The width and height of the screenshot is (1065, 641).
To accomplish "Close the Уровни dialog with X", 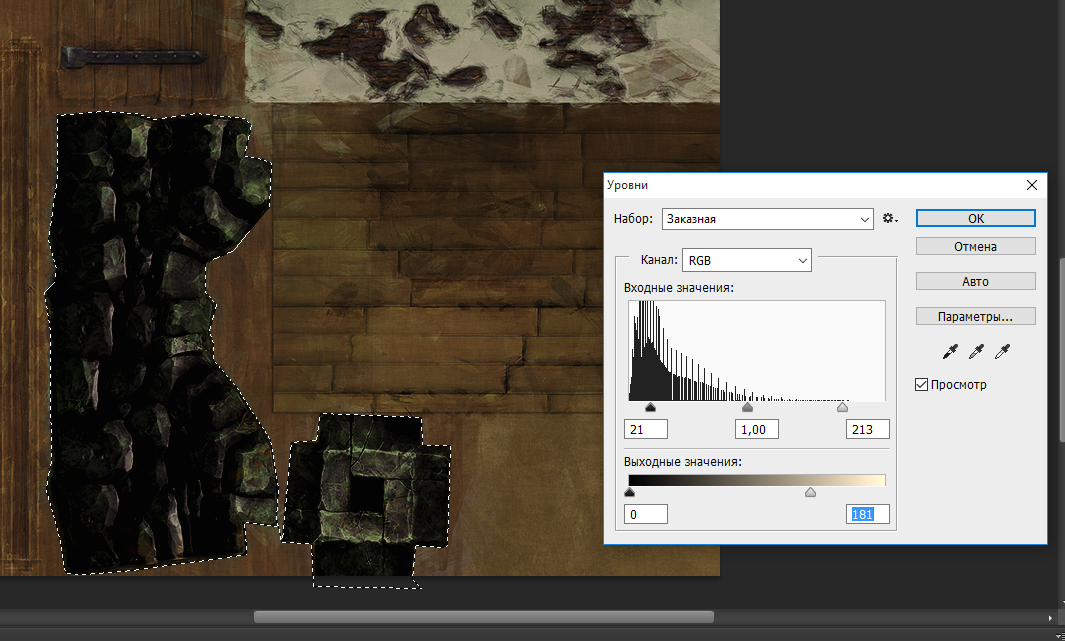I will tap(1032, 185).
